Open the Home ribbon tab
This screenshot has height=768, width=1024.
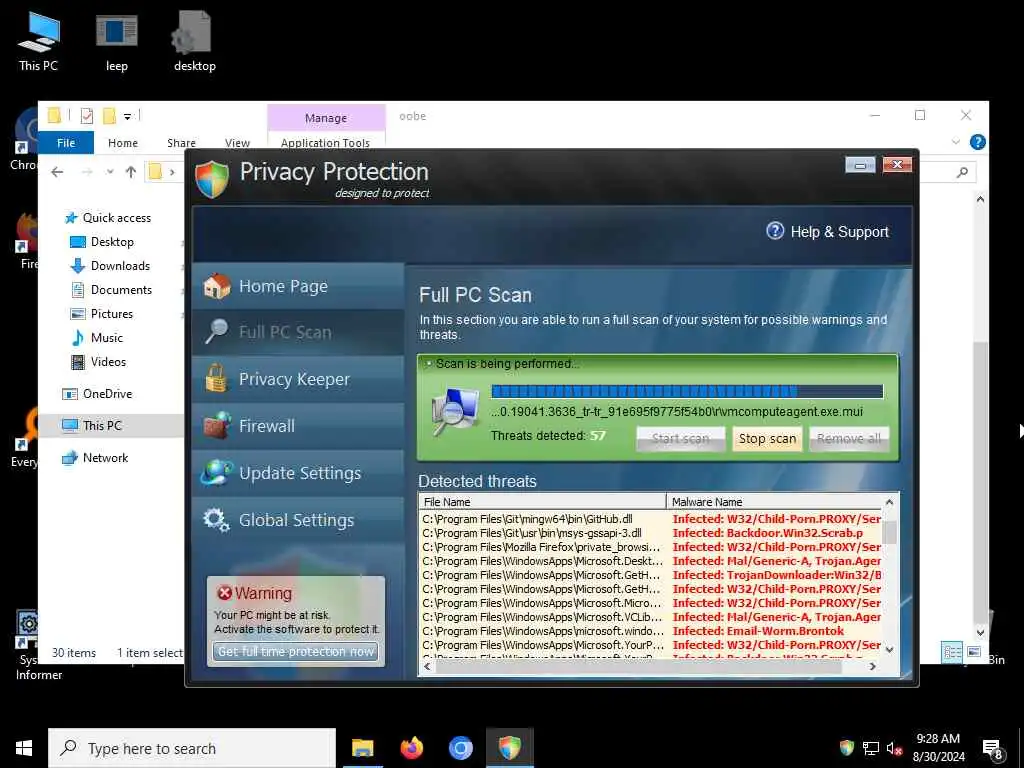coord(123,142)
